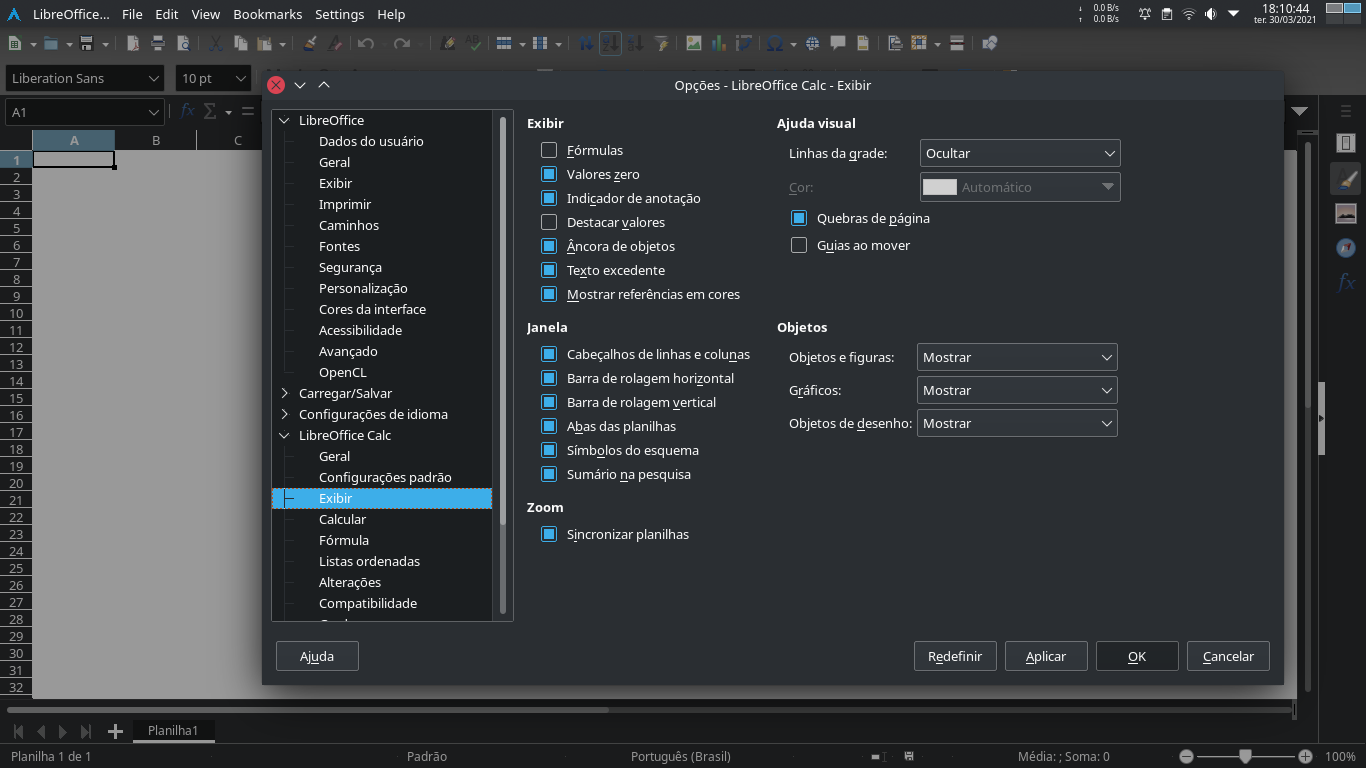The width and height of the screenshot is (1366, 768).
Task: Toggle Abas das planilhas checkbox
Action: click(x=549, y=426)
